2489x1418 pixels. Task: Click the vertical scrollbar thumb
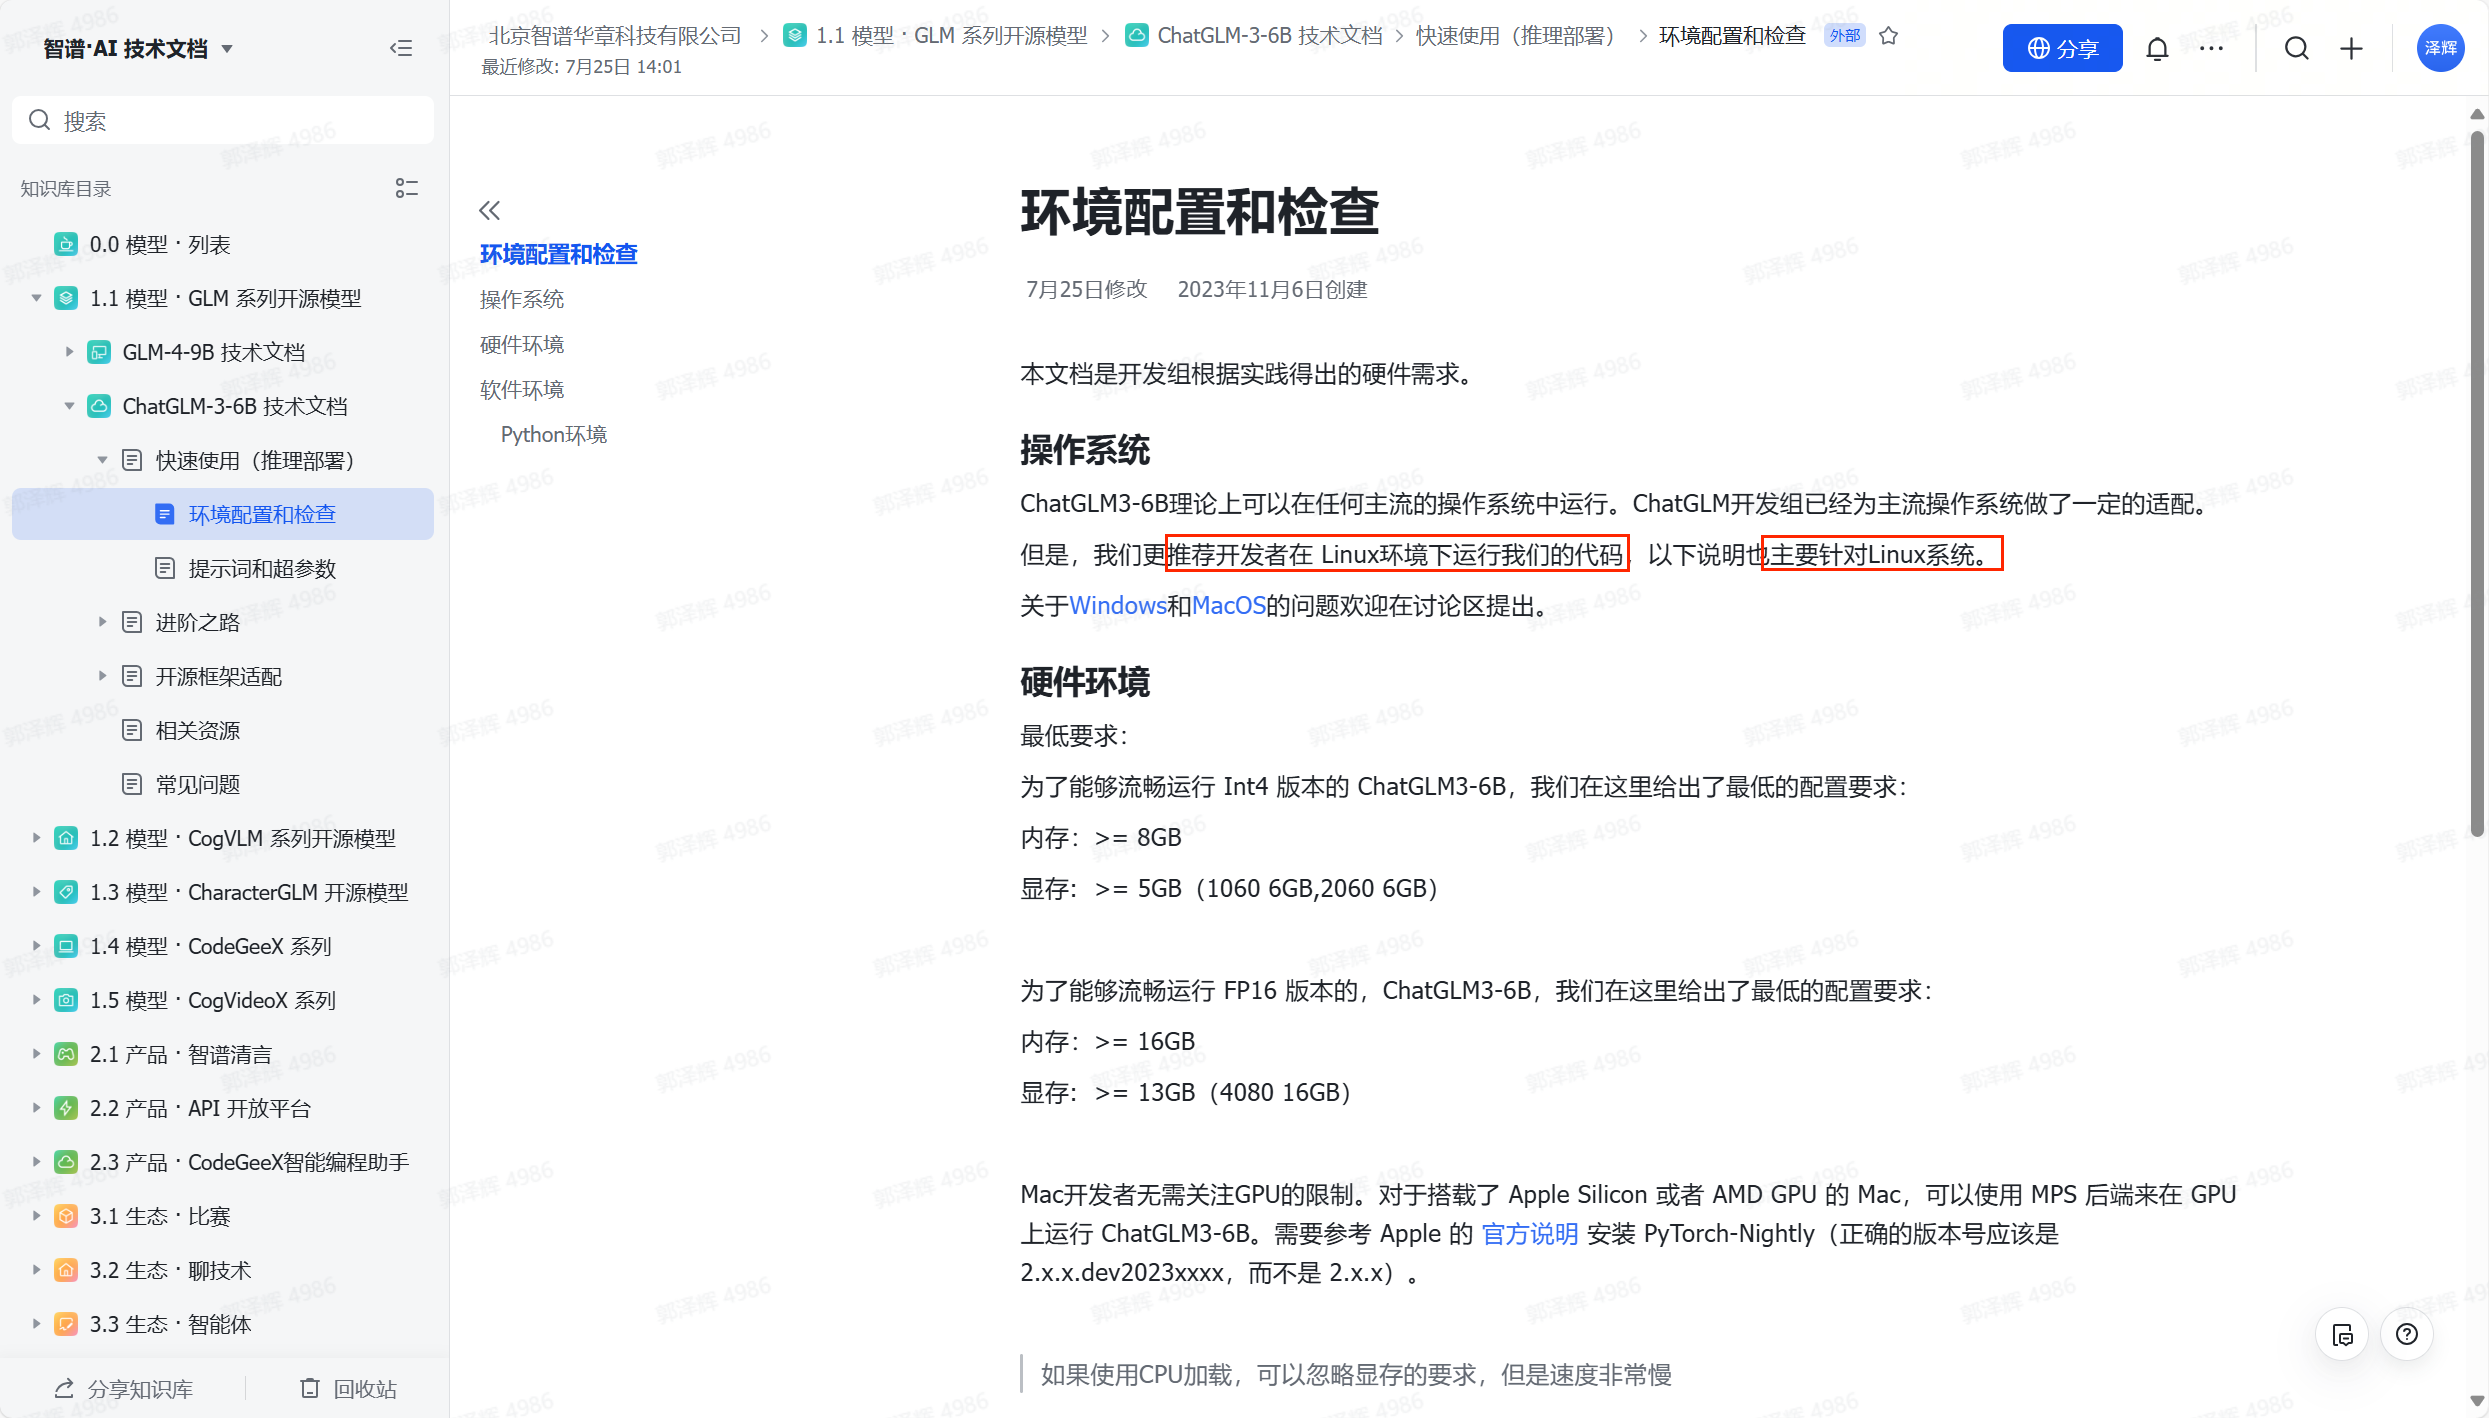click(2476, 485)
